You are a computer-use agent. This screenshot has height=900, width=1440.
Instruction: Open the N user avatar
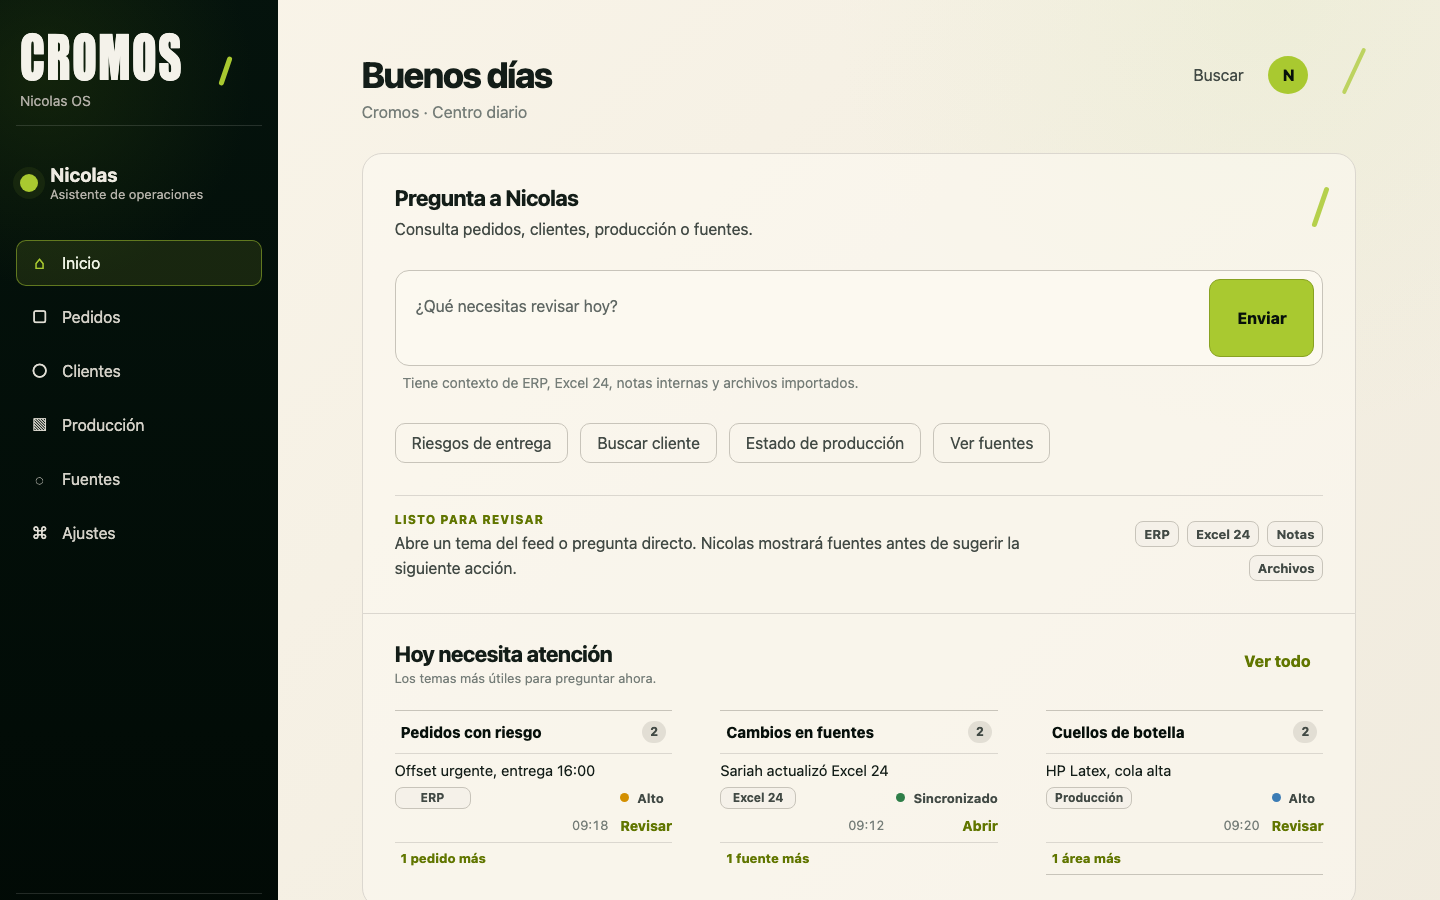(x=1288, y=75)
